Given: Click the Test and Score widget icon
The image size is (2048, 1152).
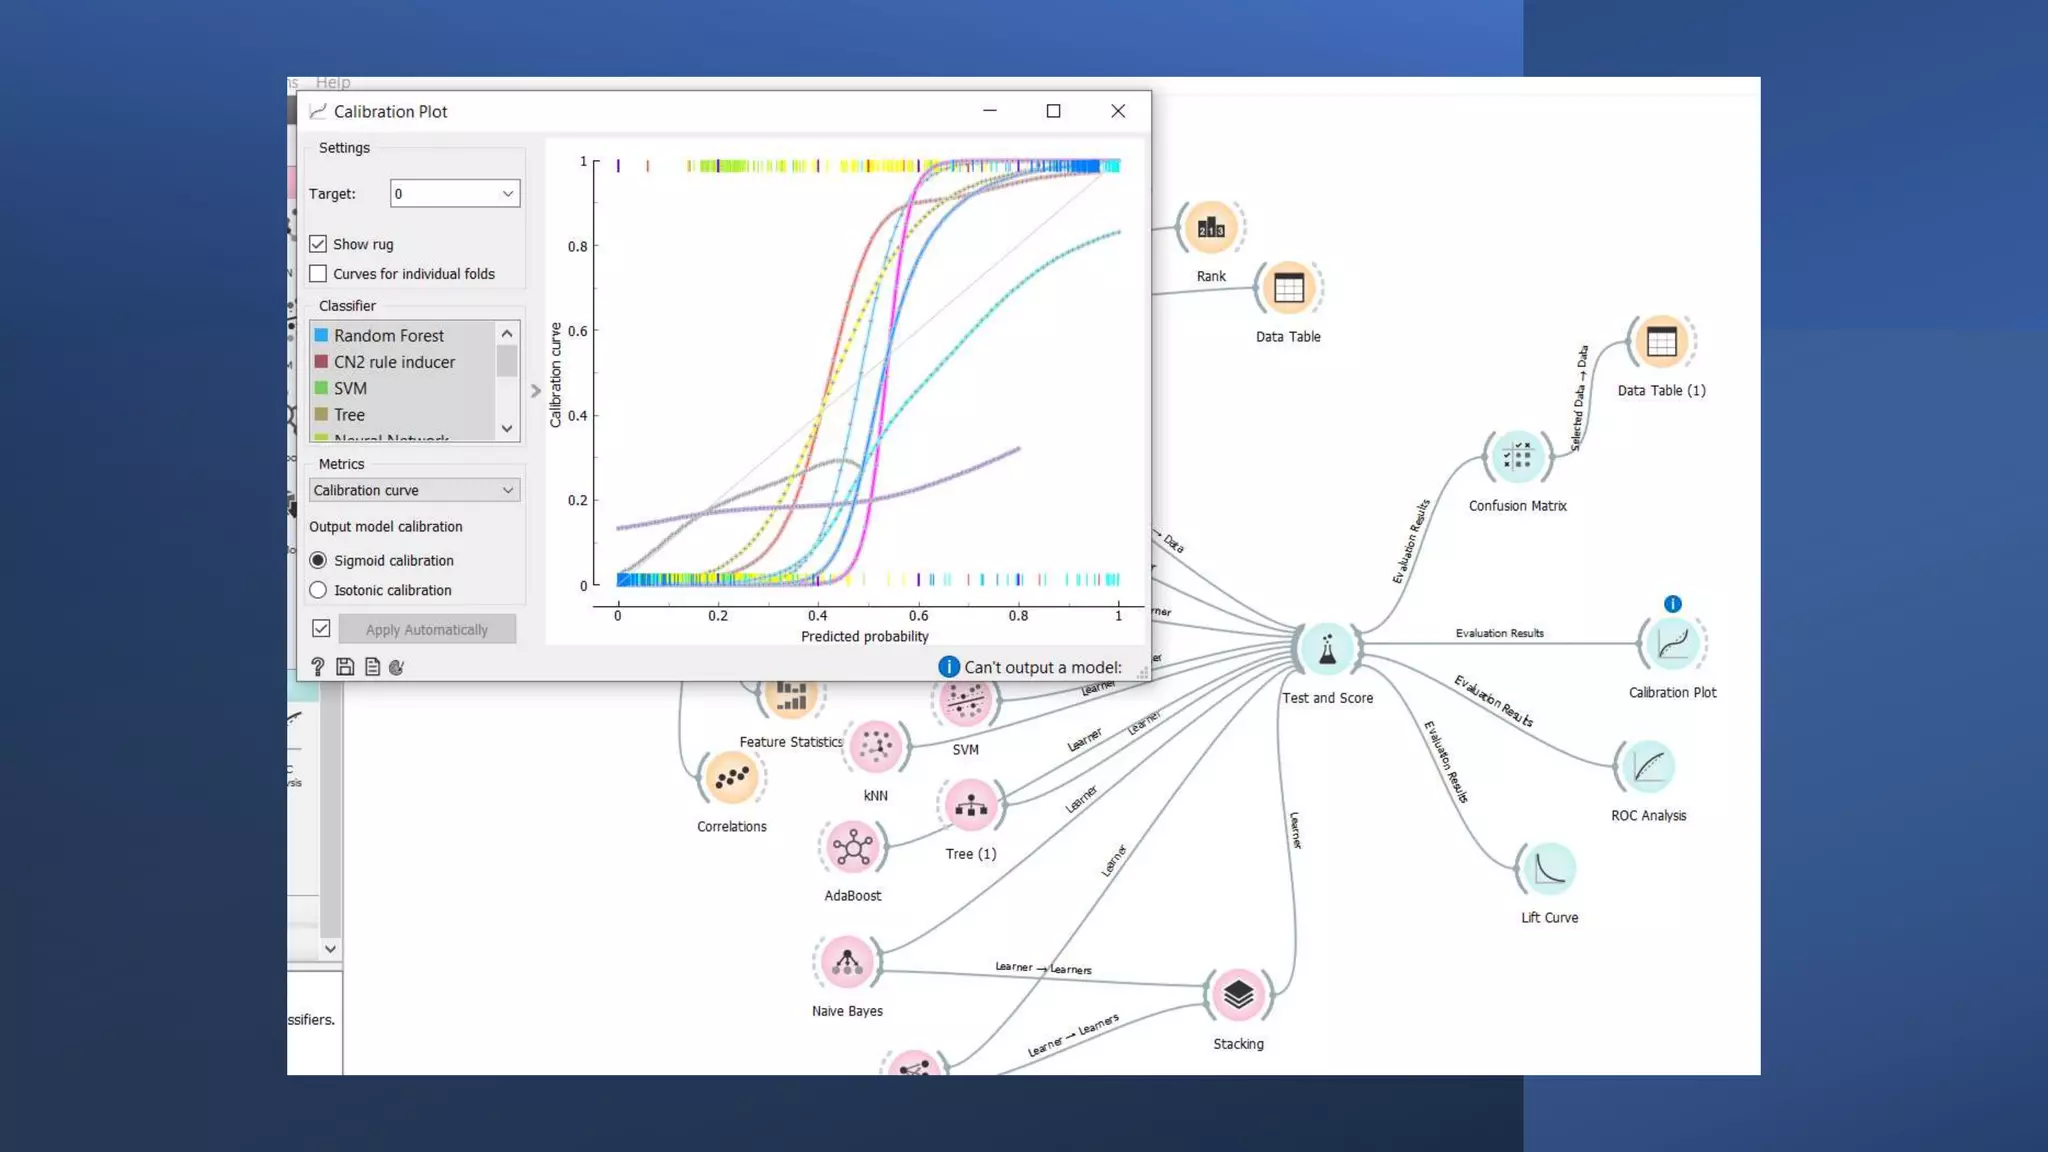Looking at the screenshot, I should click(1327, 649).
